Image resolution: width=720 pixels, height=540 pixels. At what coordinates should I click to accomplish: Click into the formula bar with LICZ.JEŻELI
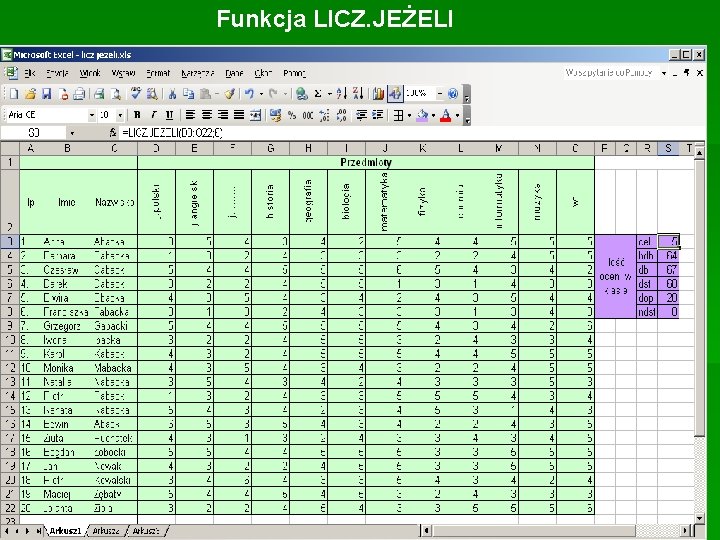coord(411,133)
